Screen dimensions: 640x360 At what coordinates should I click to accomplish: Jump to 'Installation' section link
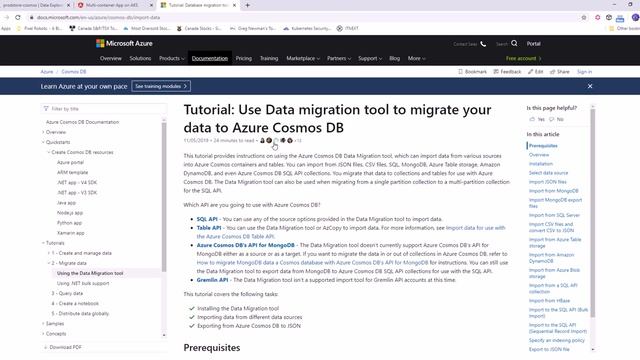541,164
